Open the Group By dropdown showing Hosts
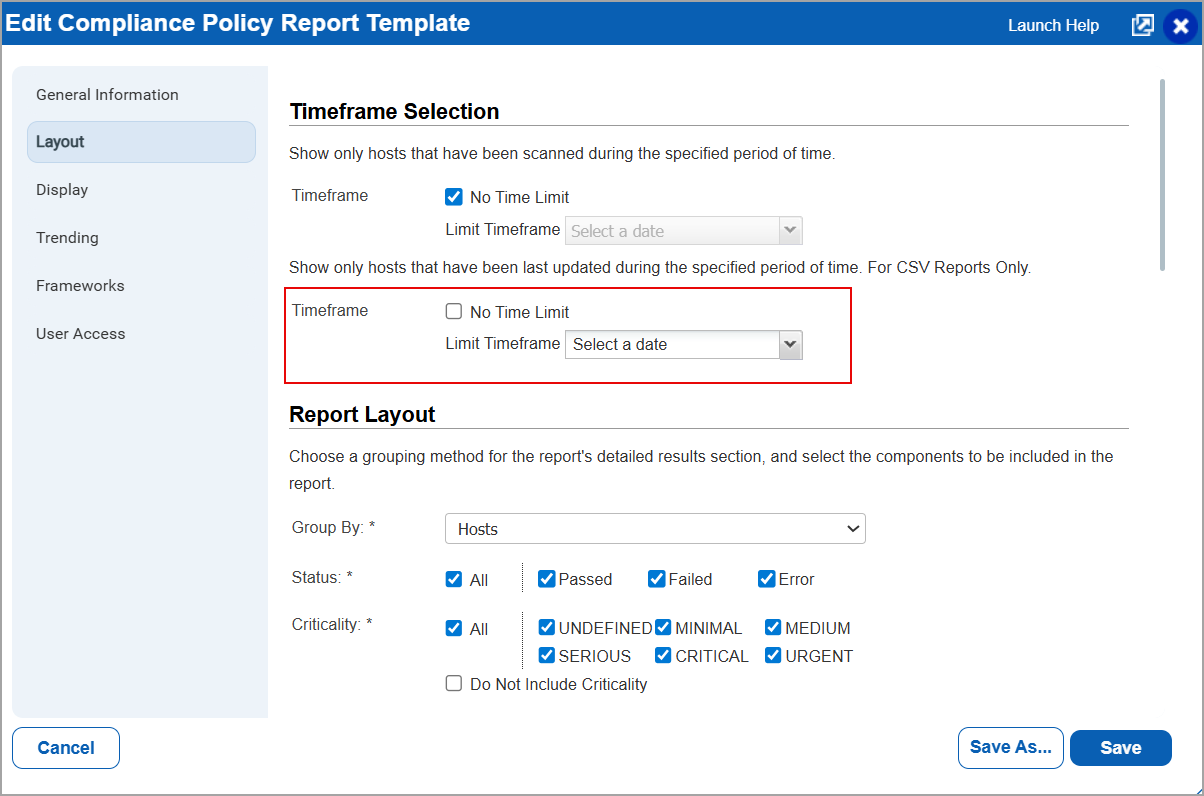This screenshot has height=796, width=1204. coord(655,528)
